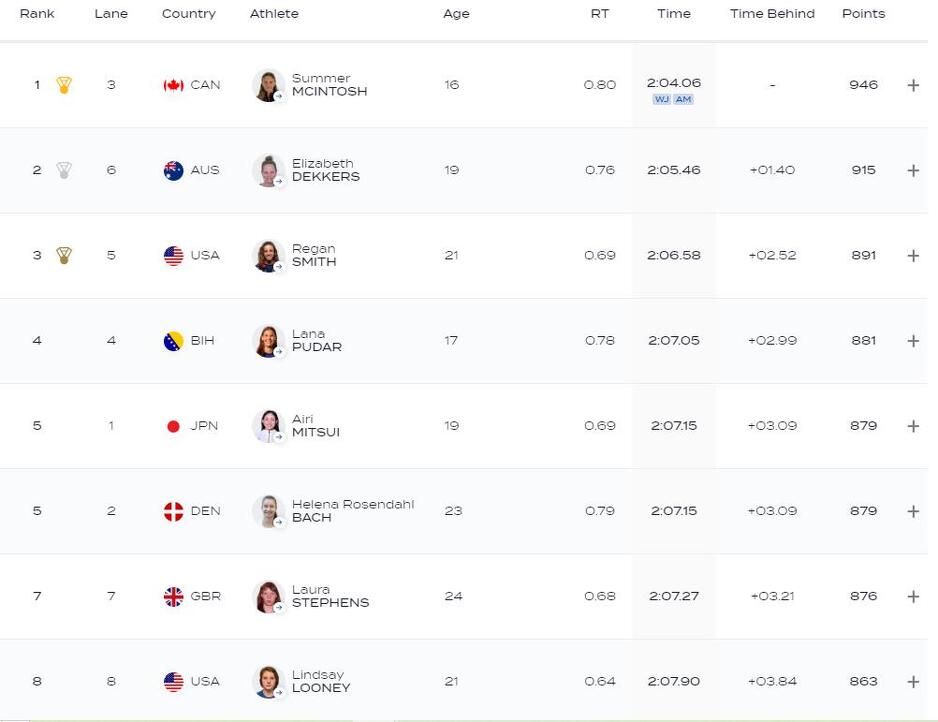Click the gold medal icon for rank 1
The image size is (938, 722).
click(64, 85)
